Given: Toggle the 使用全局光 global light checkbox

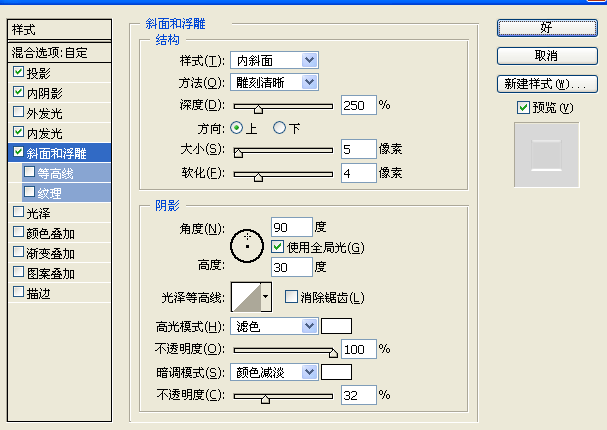Looking at the screenshot, I should (x=277, y=247).
